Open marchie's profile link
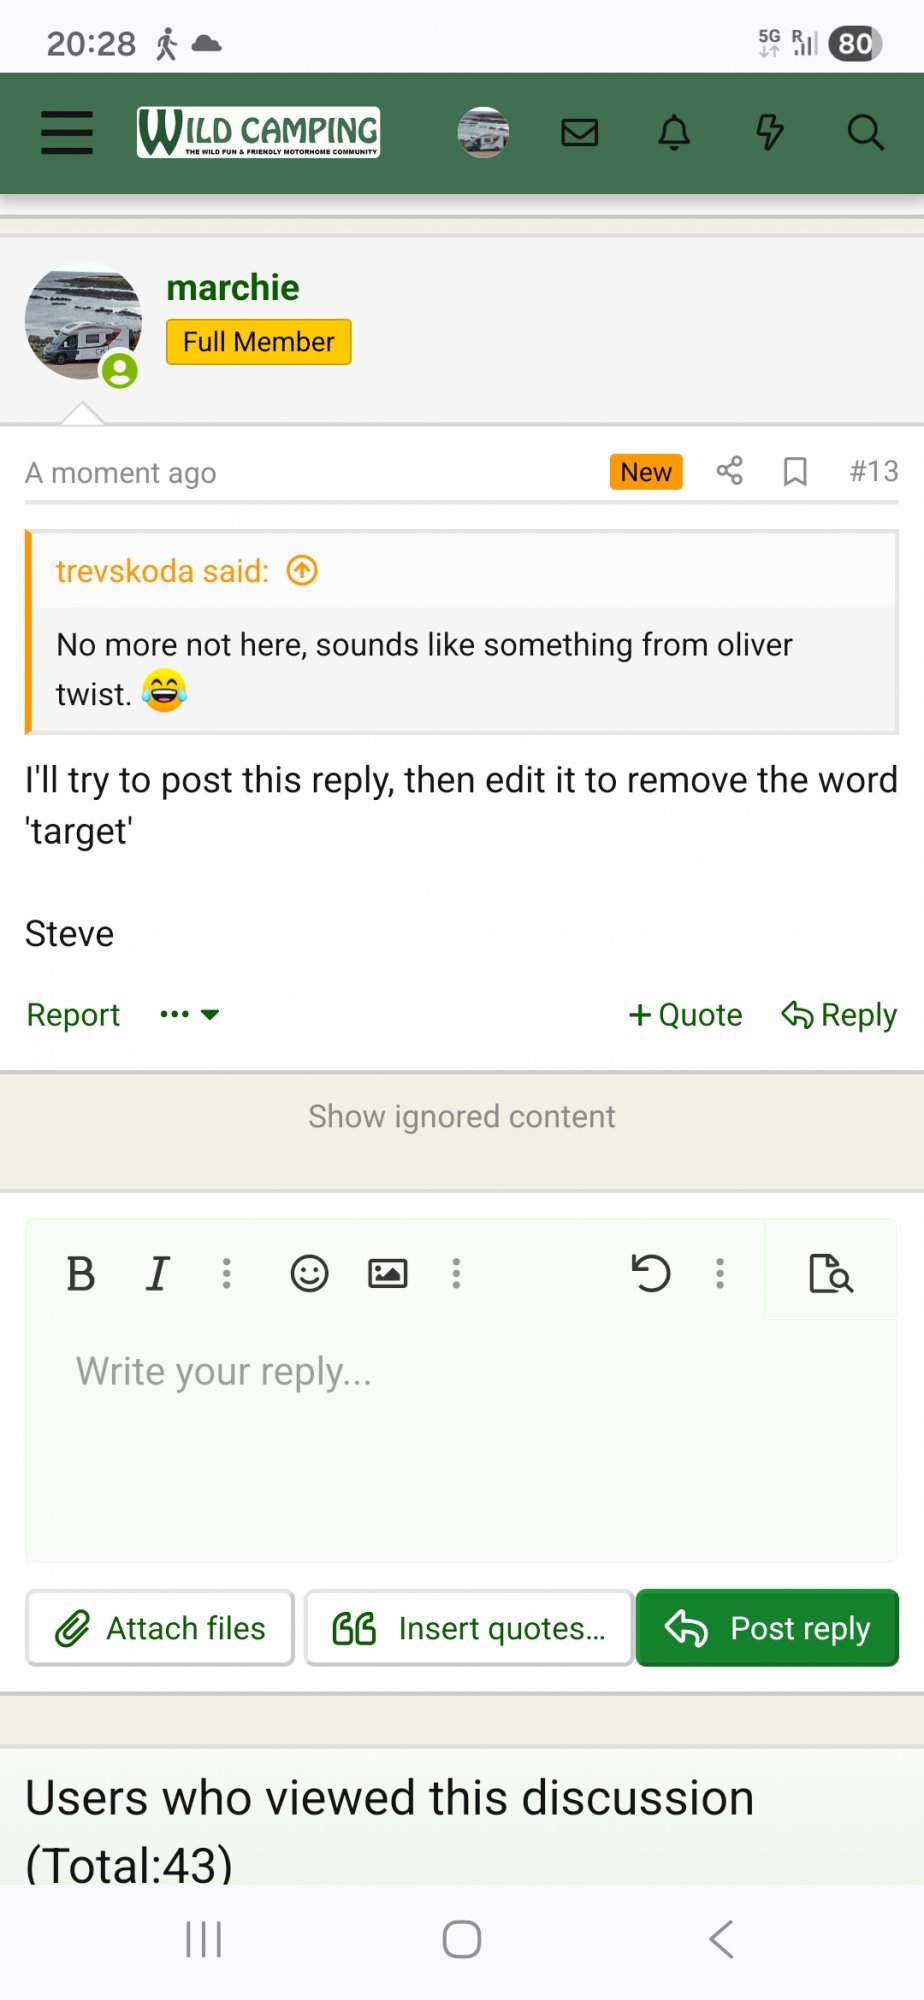The height and width of the screenshot is (2000, 924). point(233,287)
